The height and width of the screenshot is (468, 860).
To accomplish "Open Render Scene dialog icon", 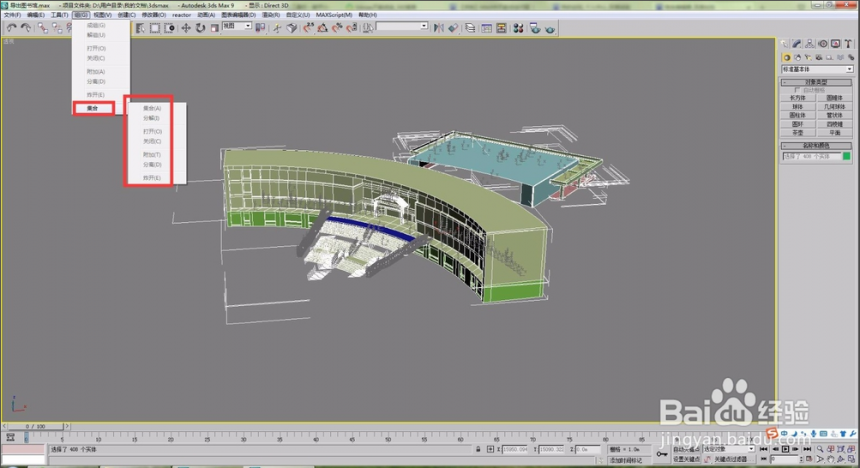I will 535,27.
